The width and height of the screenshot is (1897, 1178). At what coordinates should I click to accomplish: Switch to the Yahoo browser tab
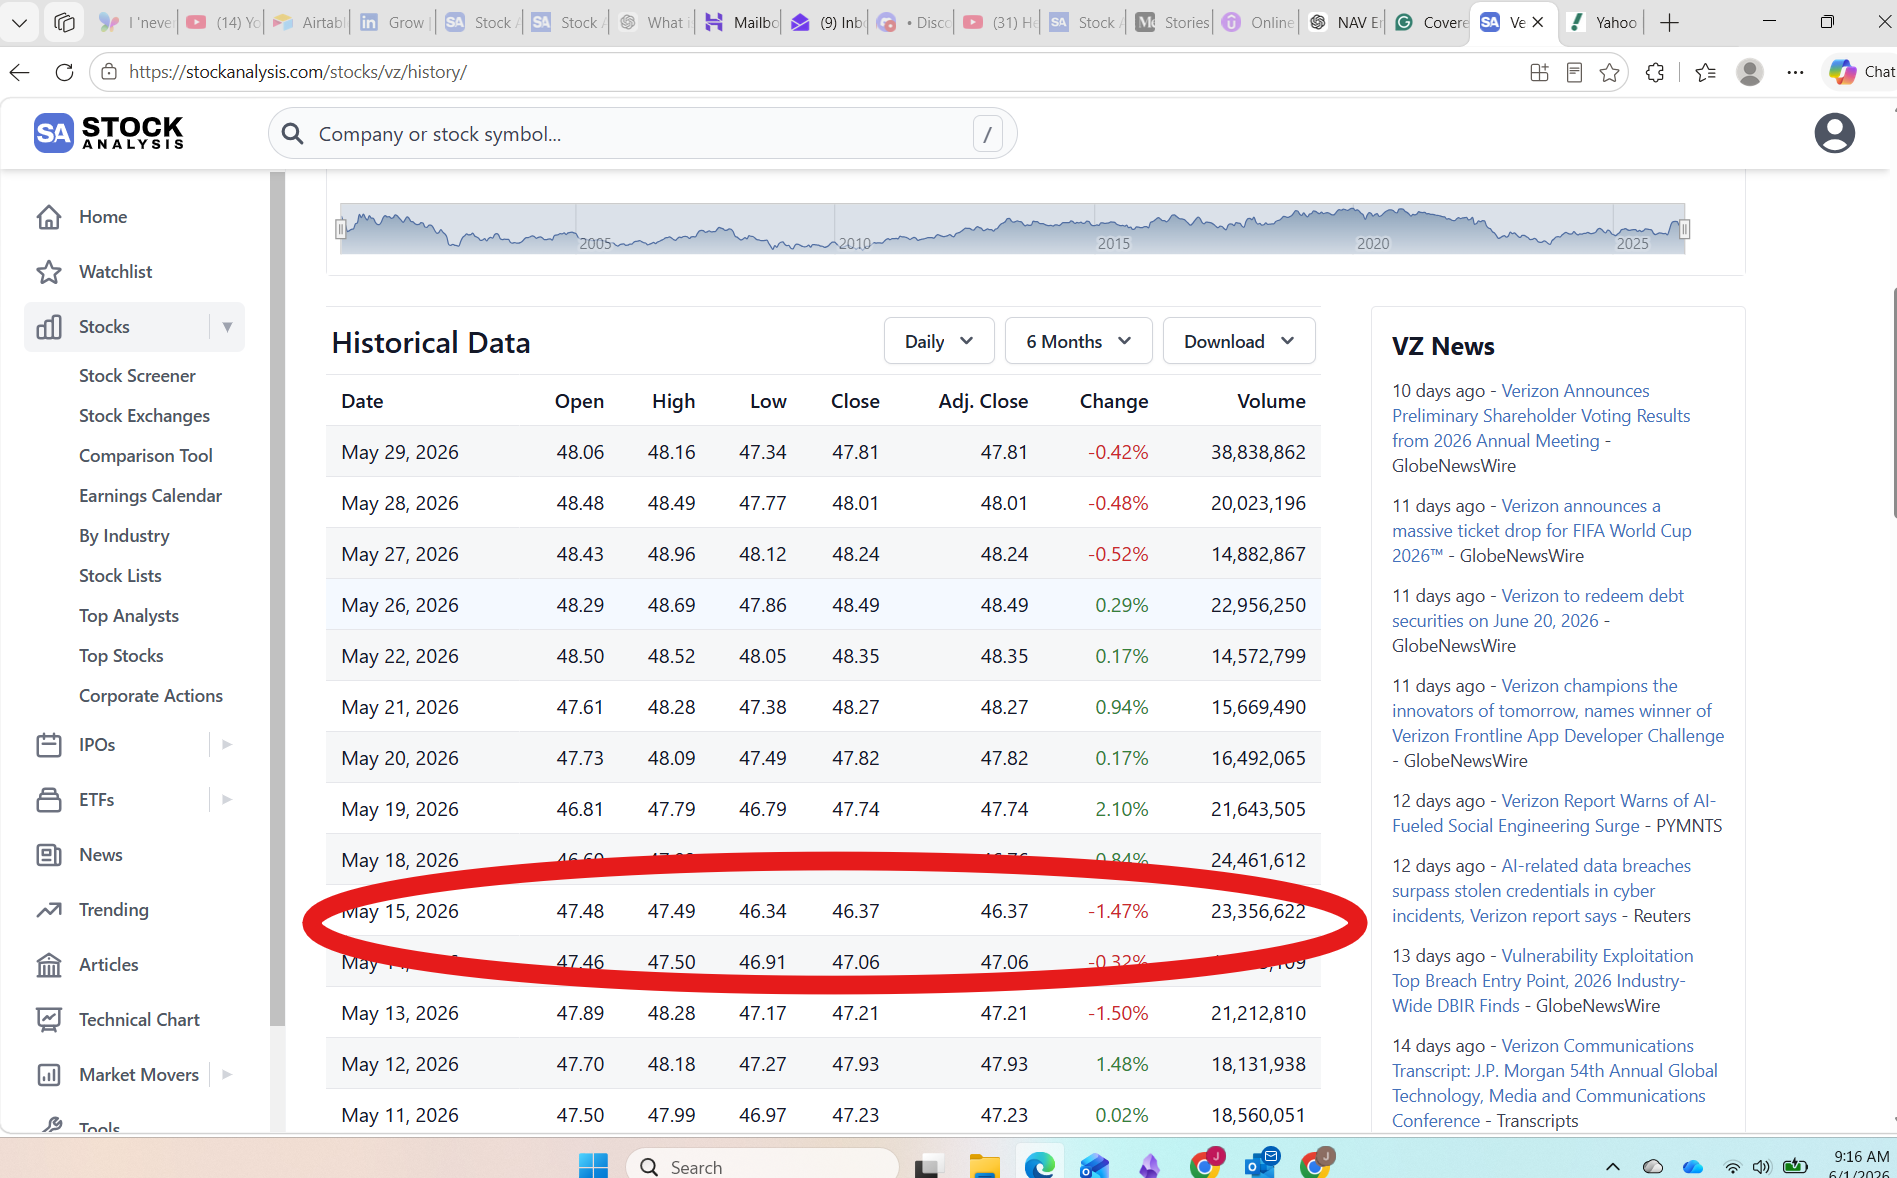1601,22
